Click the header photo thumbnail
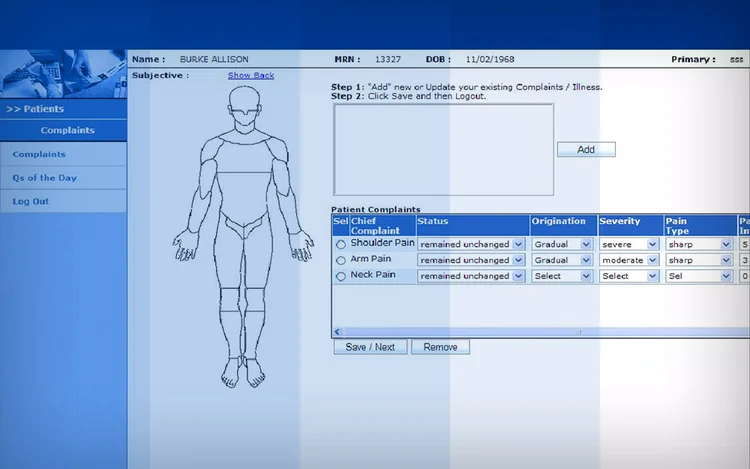Viewport: 750px width, 469px height. tap(63, 74)
